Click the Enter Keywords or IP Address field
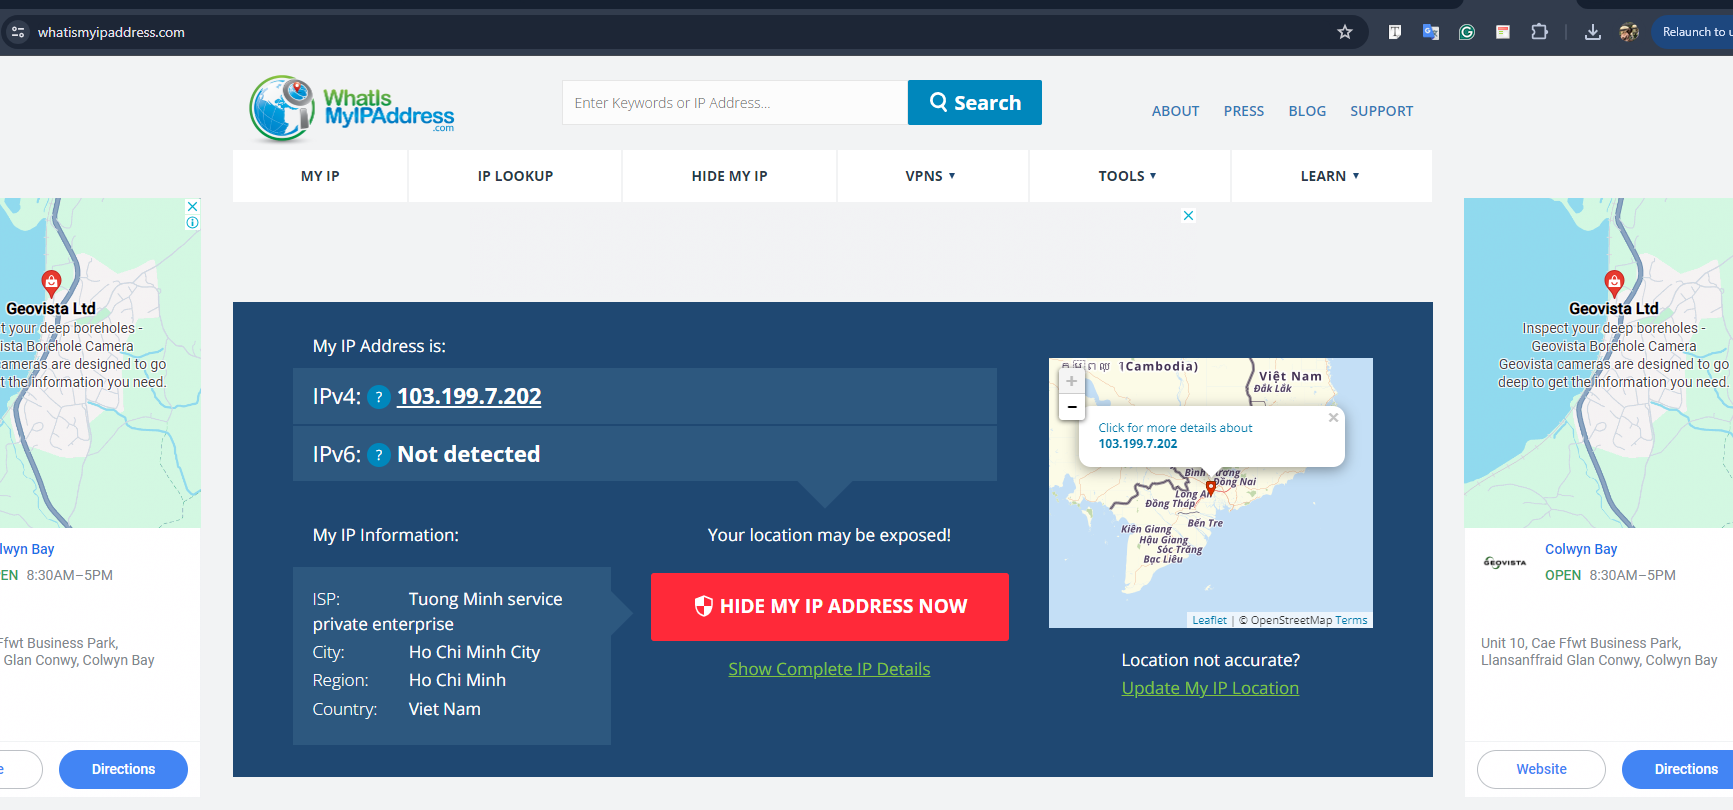The image size is (1733, 810). click(x=735, y=103)
